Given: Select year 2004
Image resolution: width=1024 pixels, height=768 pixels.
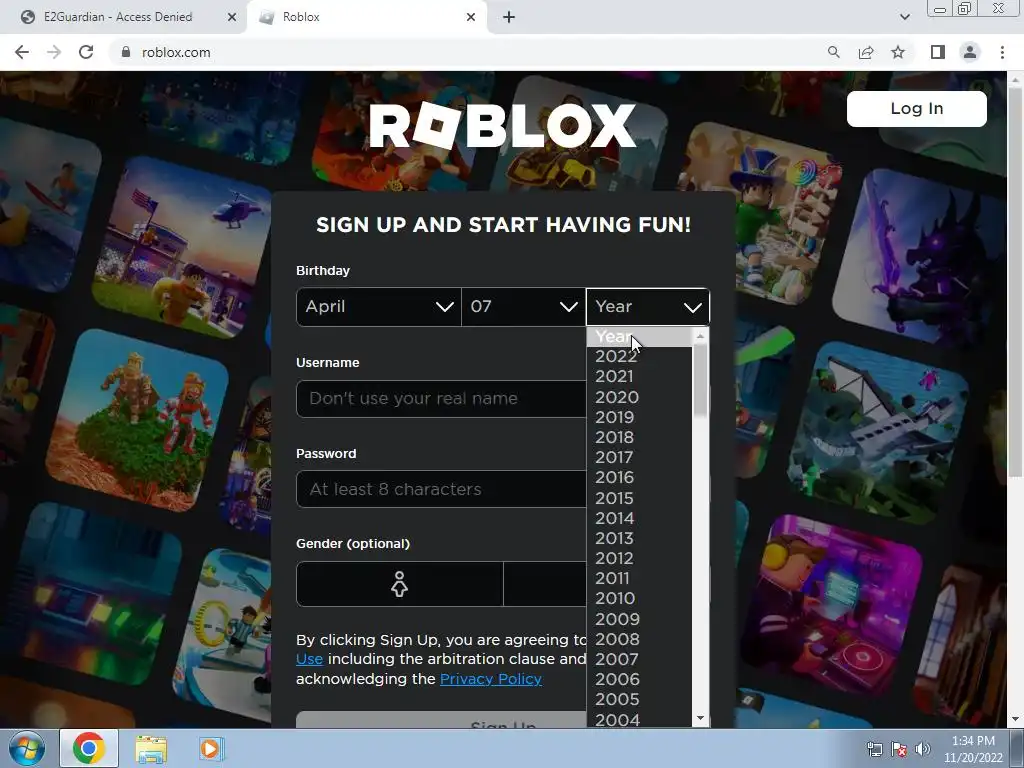Looking at the screenshot, I should pos(639,719).
